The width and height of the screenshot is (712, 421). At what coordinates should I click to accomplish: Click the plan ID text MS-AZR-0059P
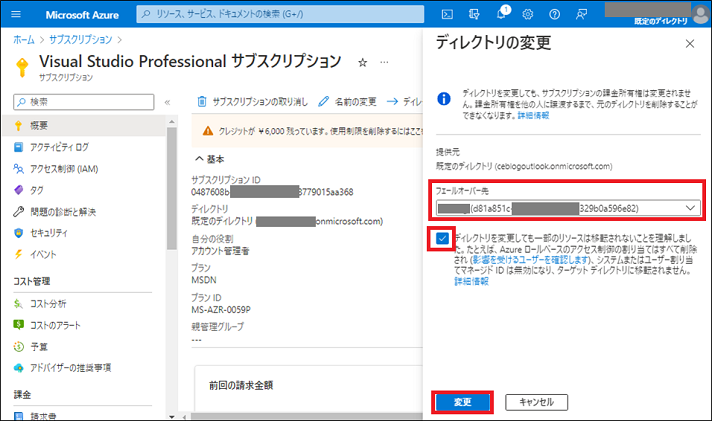(x=221, y=310)
